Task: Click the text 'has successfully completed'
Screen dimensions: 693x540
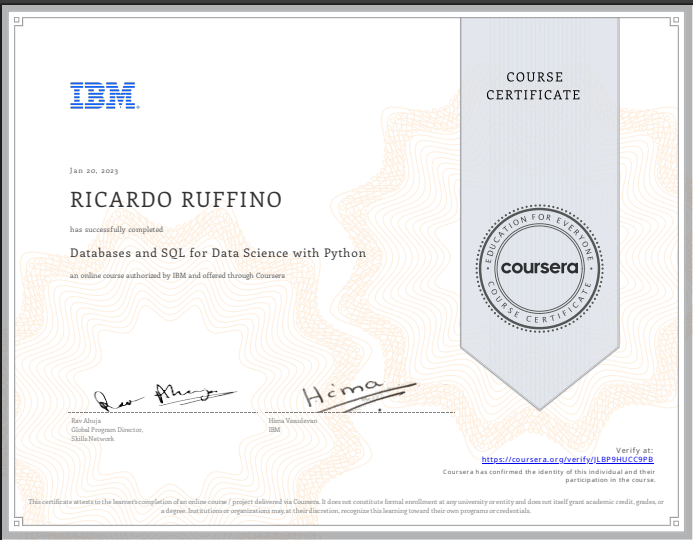Action: [x=116, y=229]
